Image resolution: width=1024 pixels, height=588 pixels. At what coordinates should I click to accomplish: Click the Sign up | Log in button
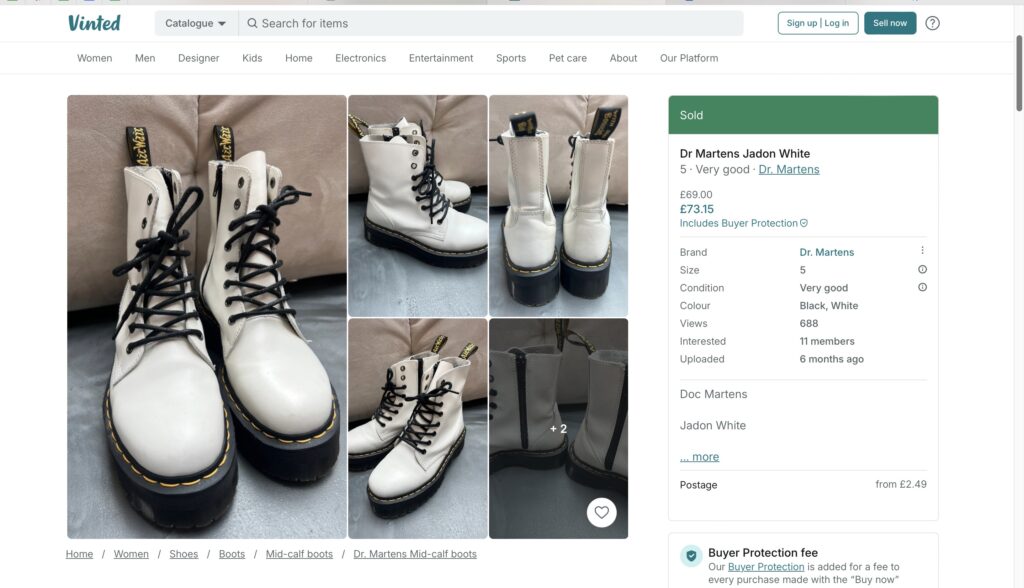click(x=818, y=23)
